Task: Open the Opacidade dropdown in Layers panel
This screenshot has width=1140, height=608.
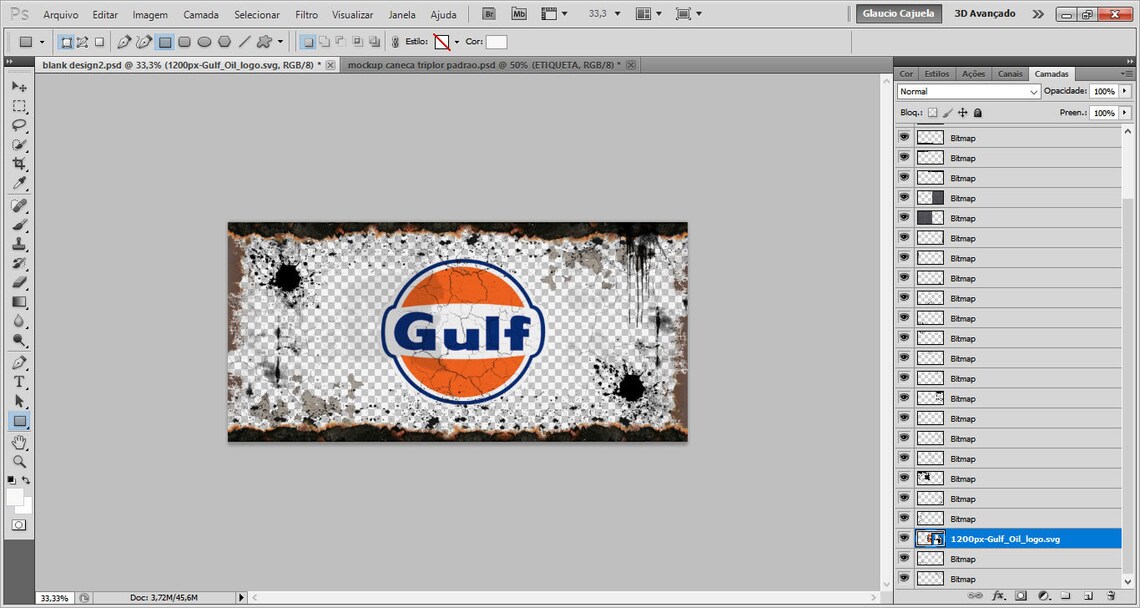Action: tap(1124, 90)
